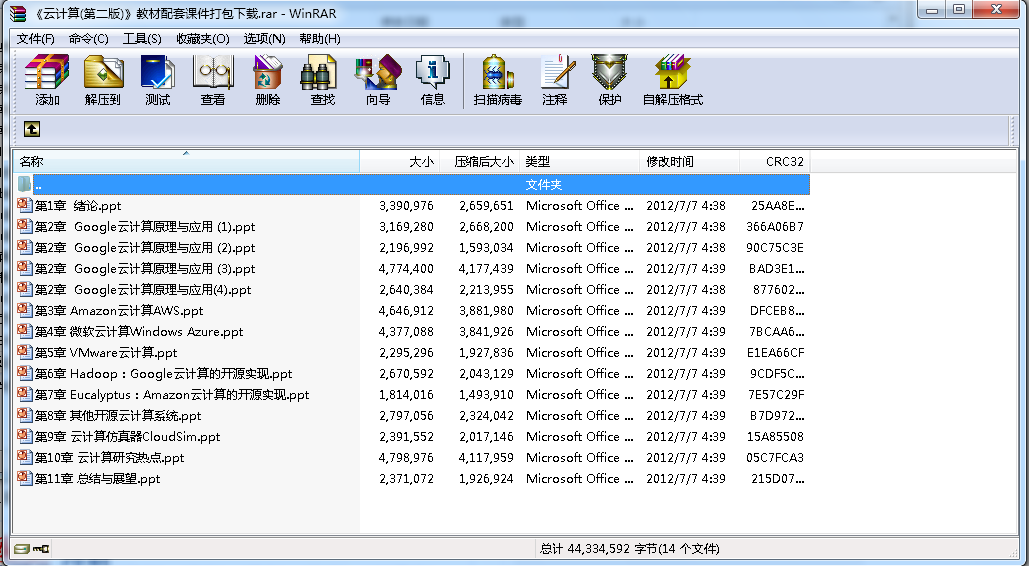
Task: Go up one level arrow icon
Action: 32,129
